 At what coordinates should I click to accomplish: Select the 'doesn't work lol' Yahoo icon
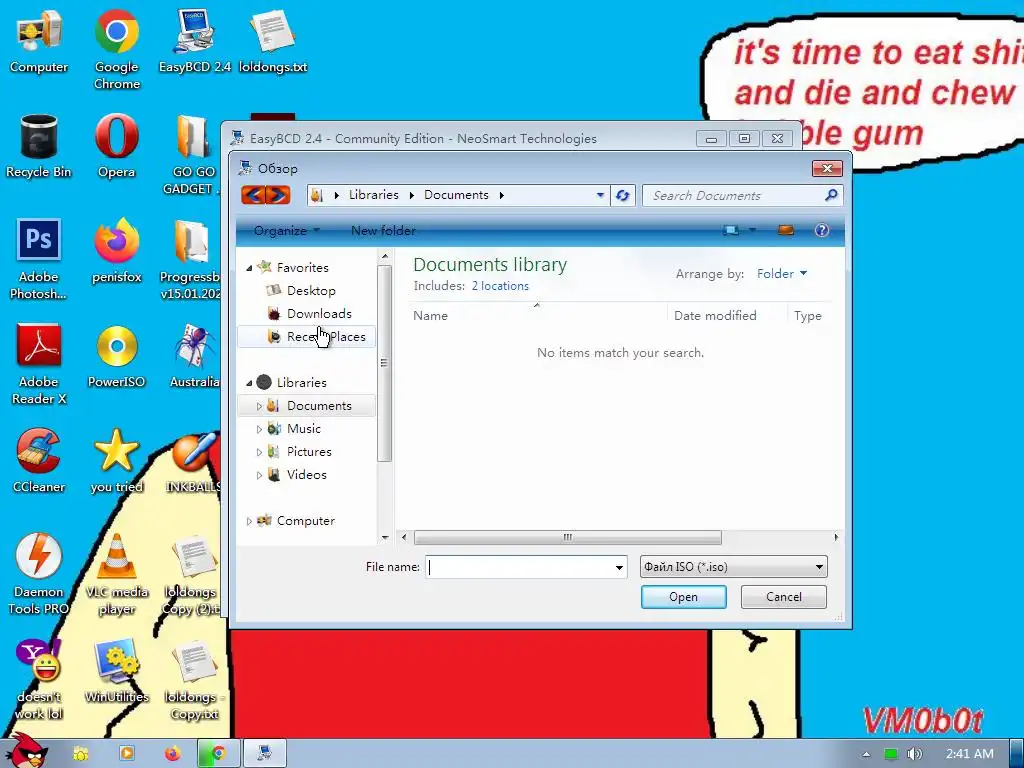pos(39,679)
